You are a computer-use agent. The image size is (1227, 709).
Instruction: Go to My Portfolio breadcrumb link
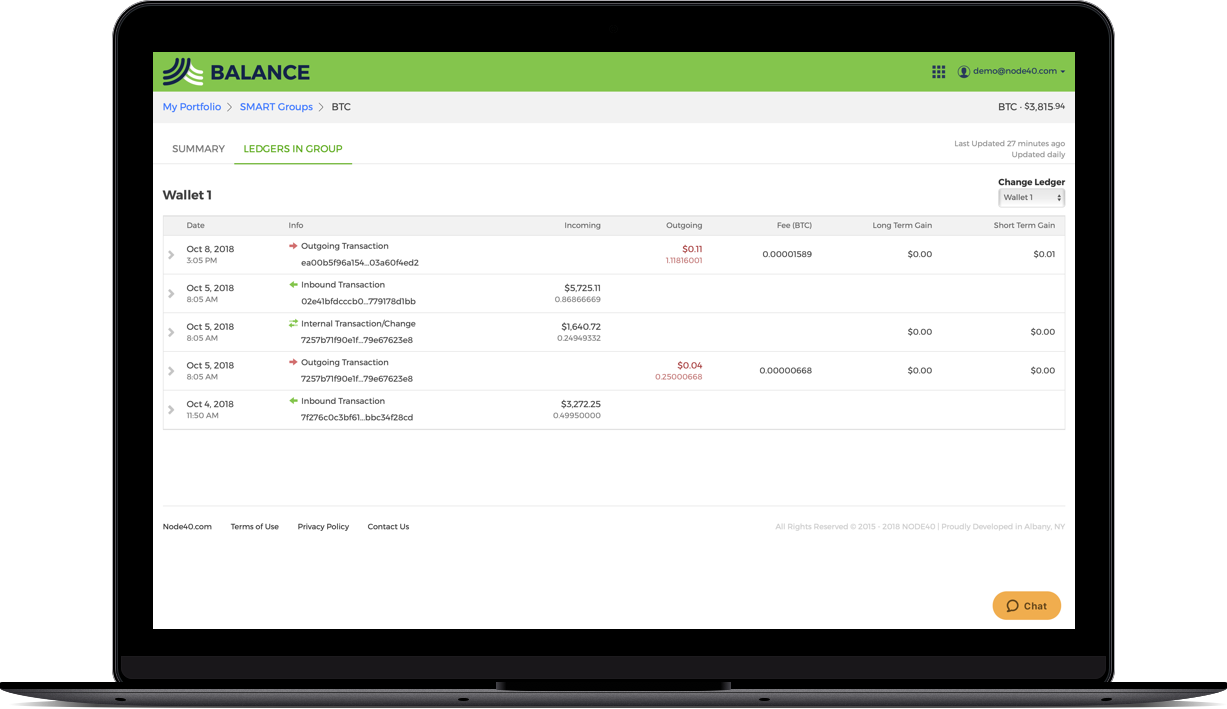tap(192, 107)
